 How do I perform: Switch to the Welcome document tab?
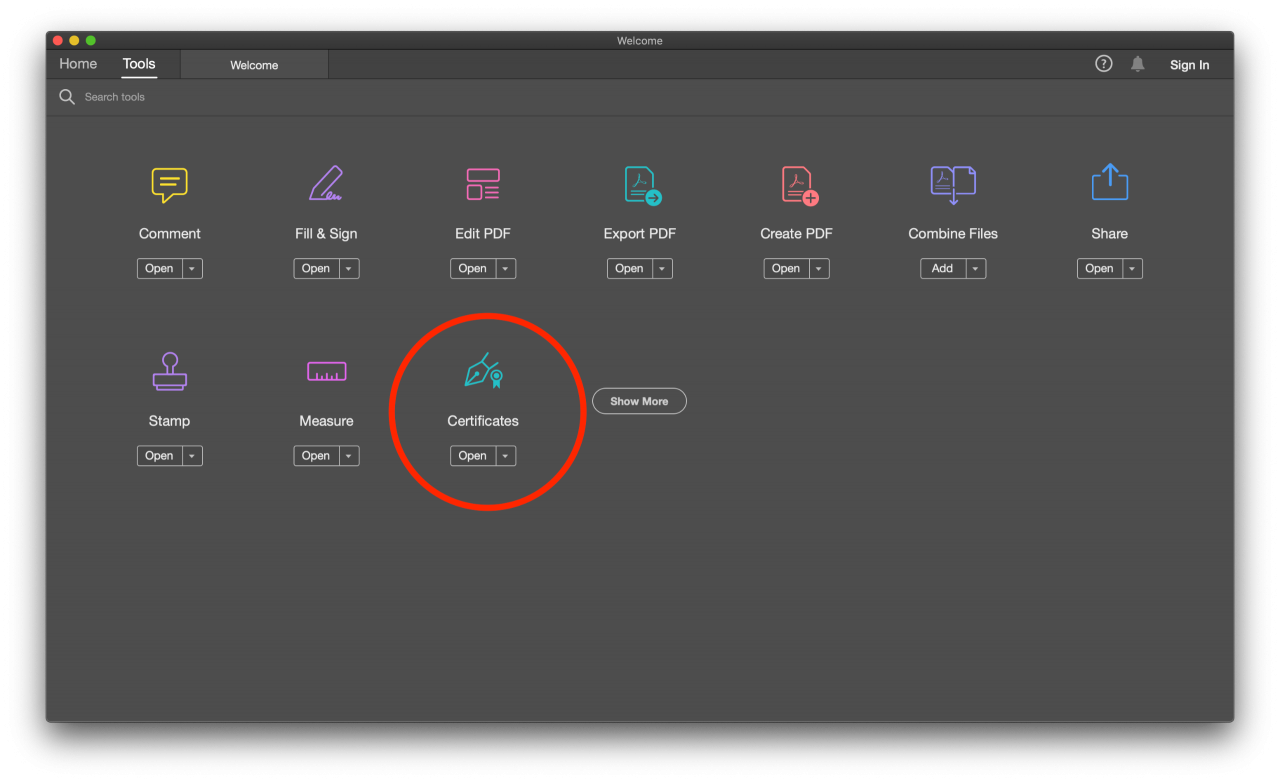click(x=254, y=65)
